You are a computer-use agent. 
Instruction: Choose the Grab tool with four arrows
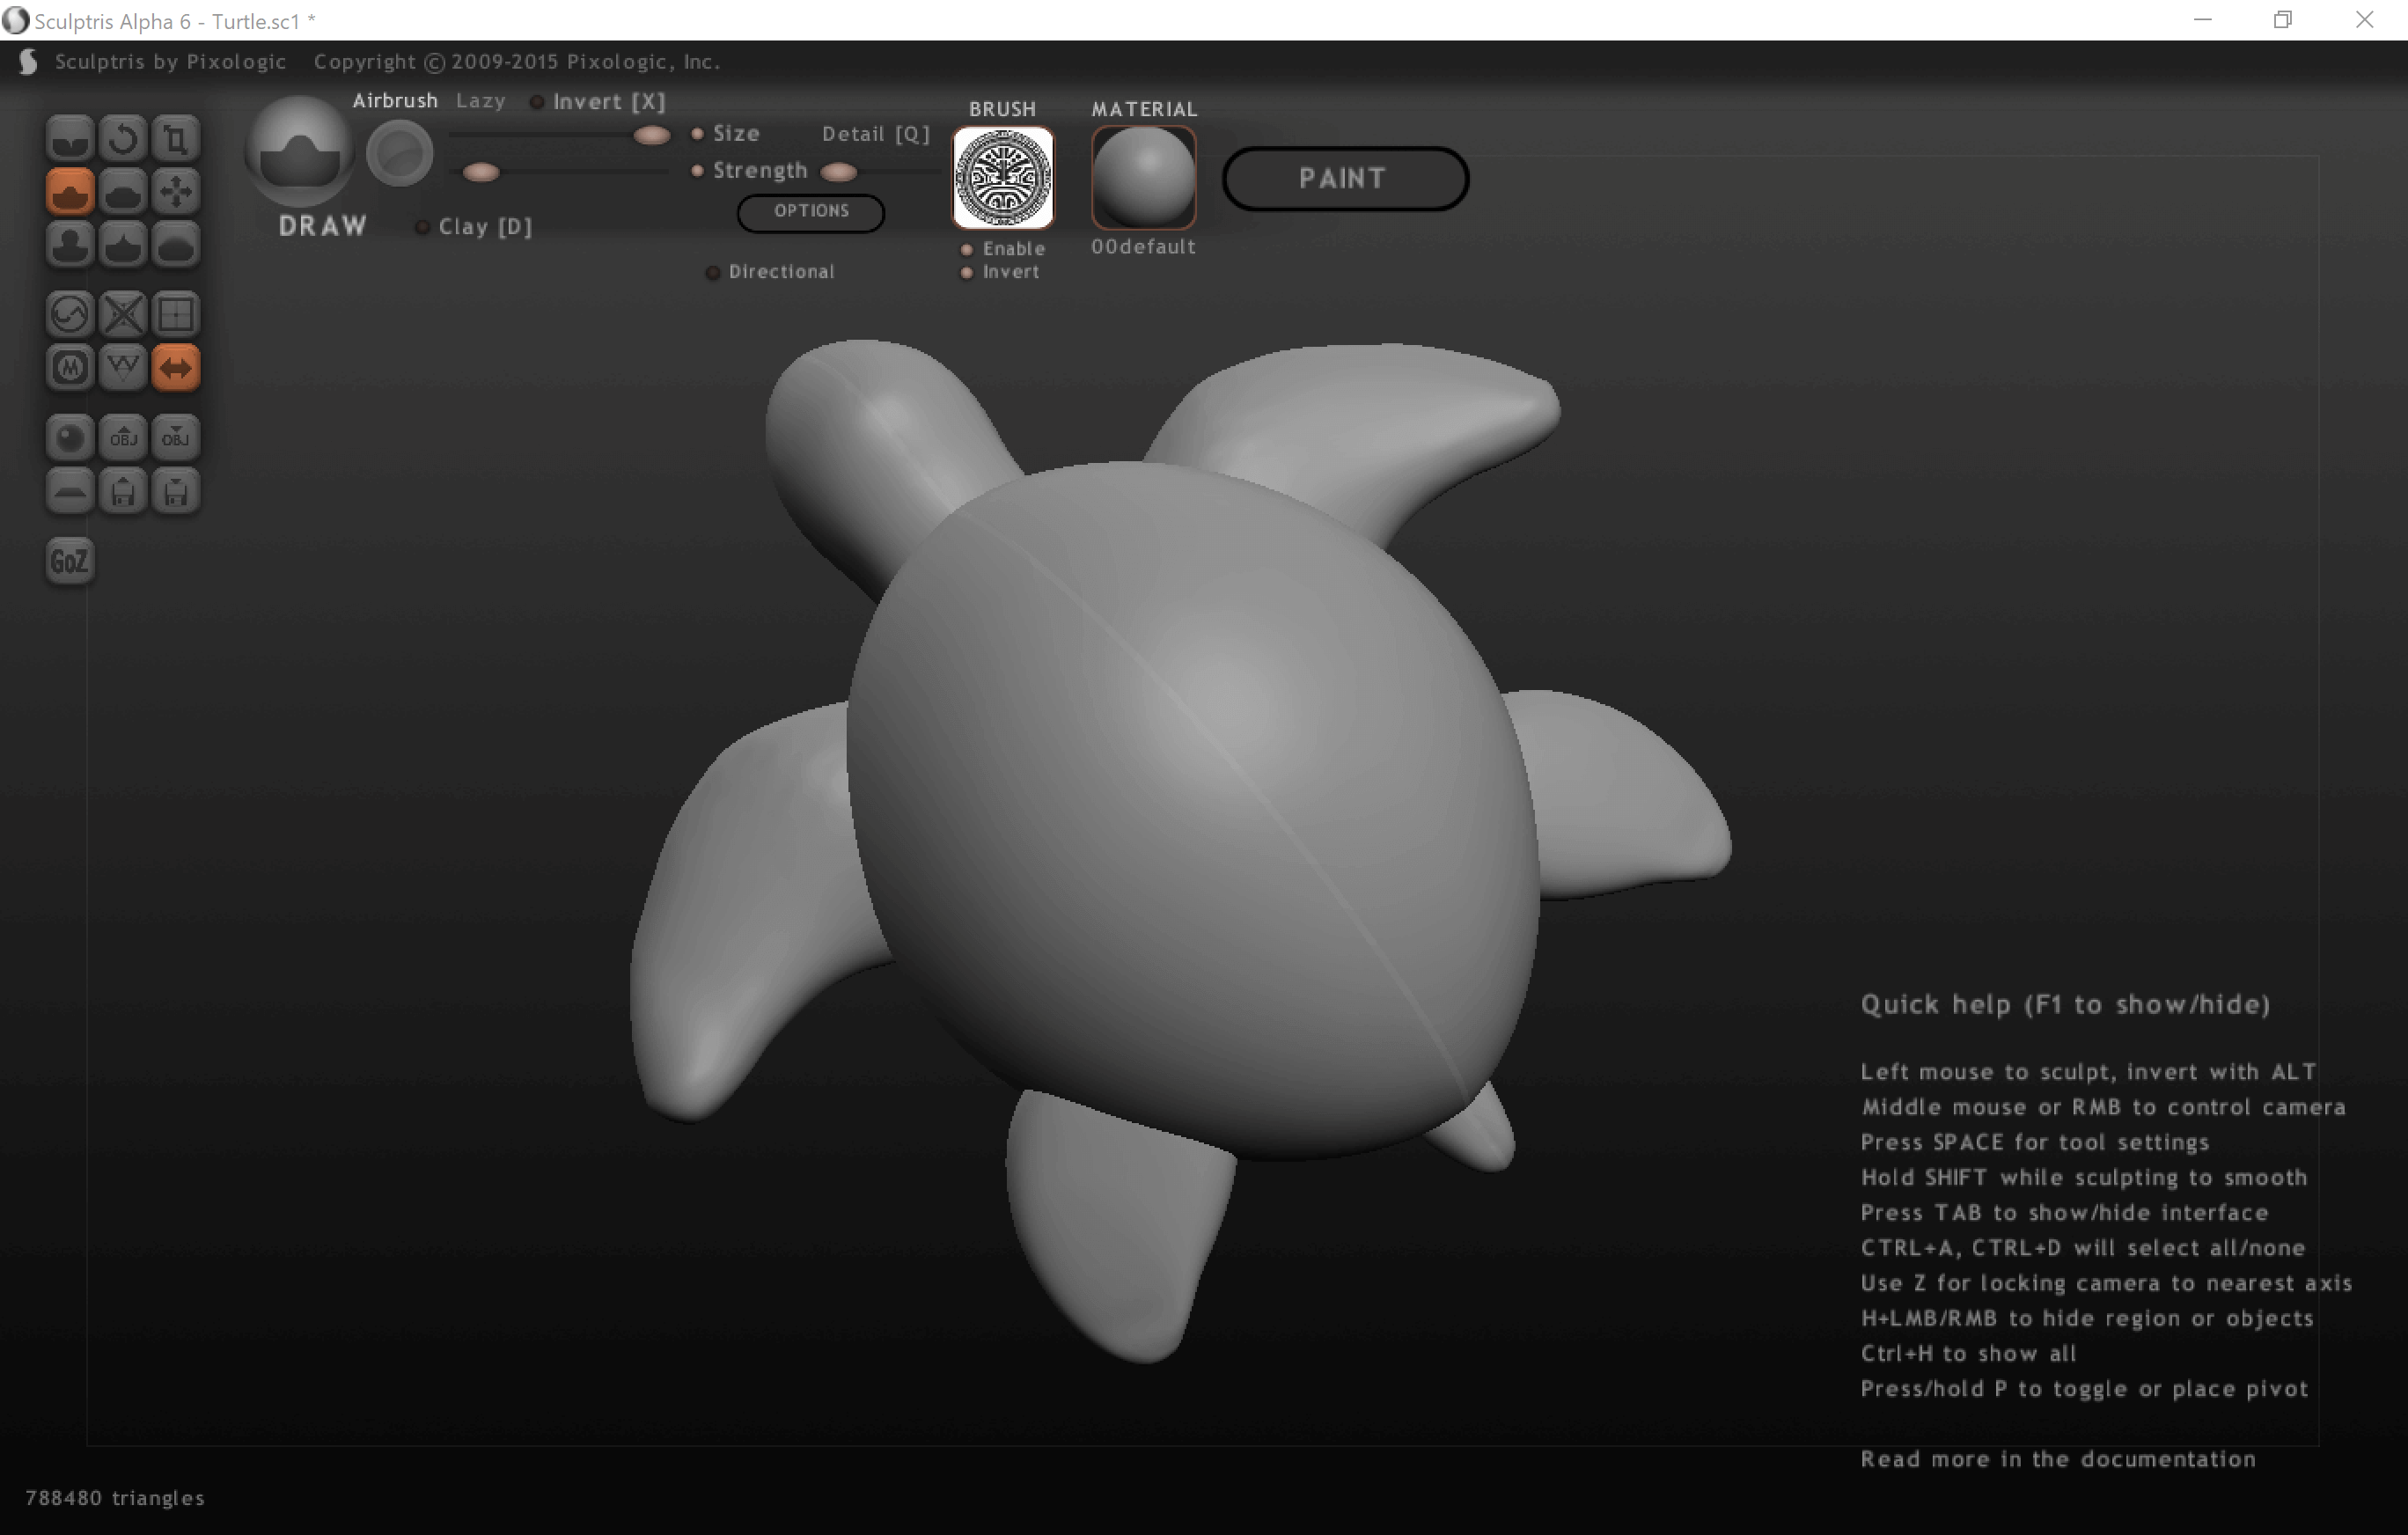pyautogui.click(x=176, y=191)
